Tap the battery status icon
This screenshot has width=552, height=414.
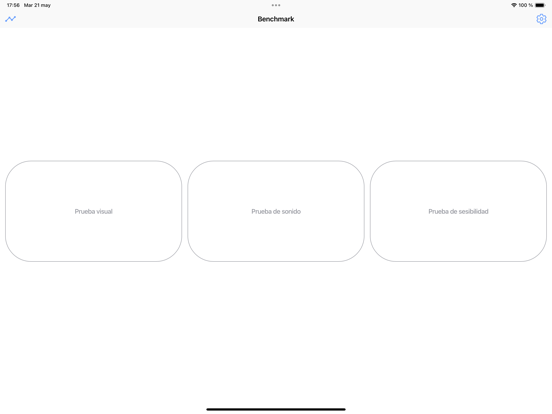pos(540,5)
